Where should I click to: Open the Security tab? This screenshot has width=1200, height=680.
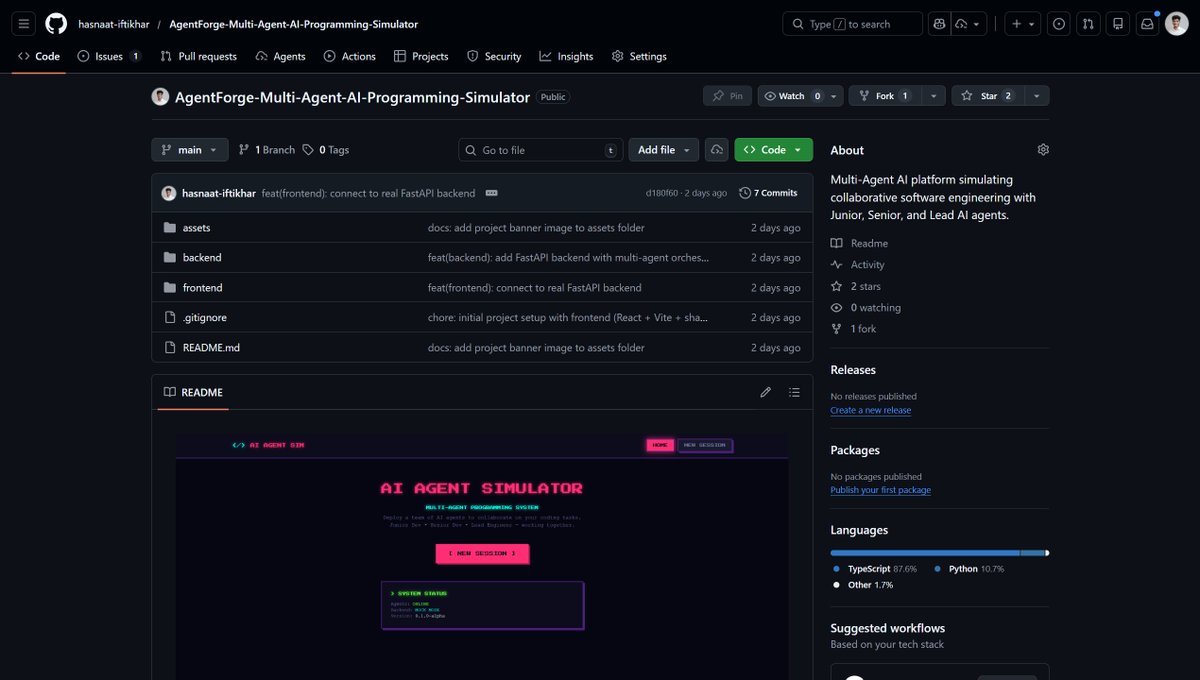tap(494, 56)
